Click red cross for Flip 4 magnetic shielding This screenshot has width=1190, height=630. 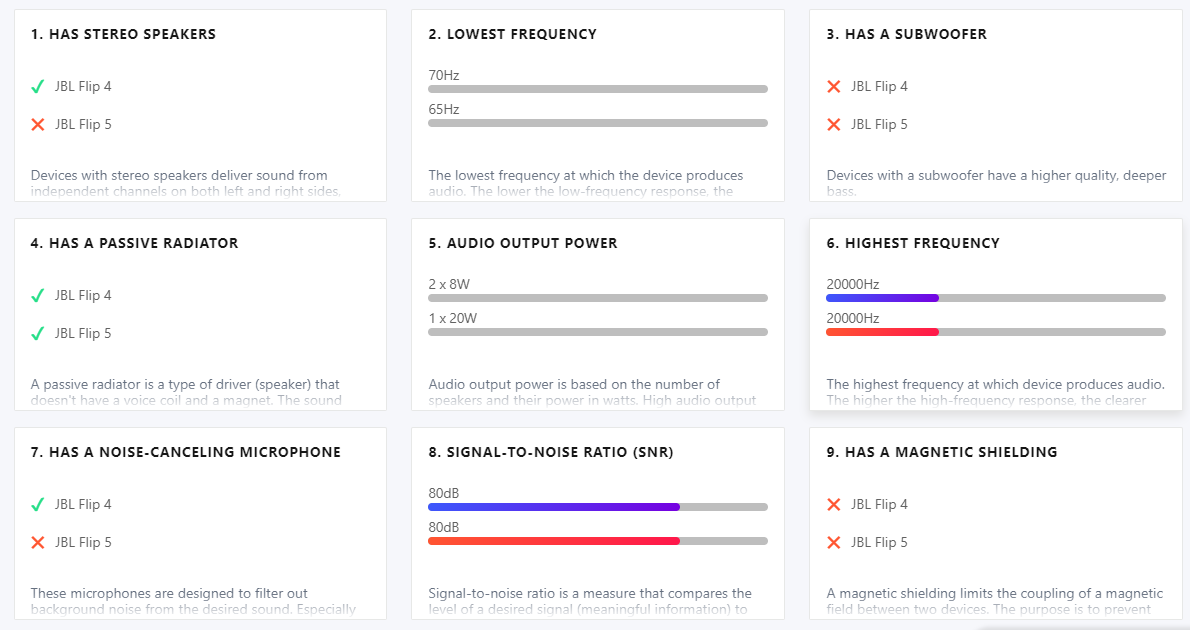click(x=834, y=505)
